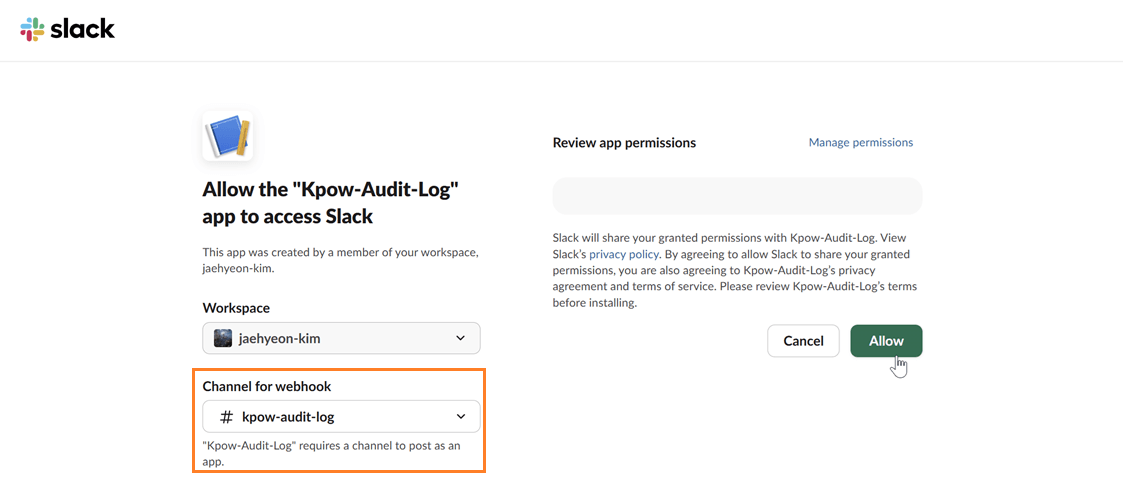Open Slack's privacy policy link

tap(623, 254)
